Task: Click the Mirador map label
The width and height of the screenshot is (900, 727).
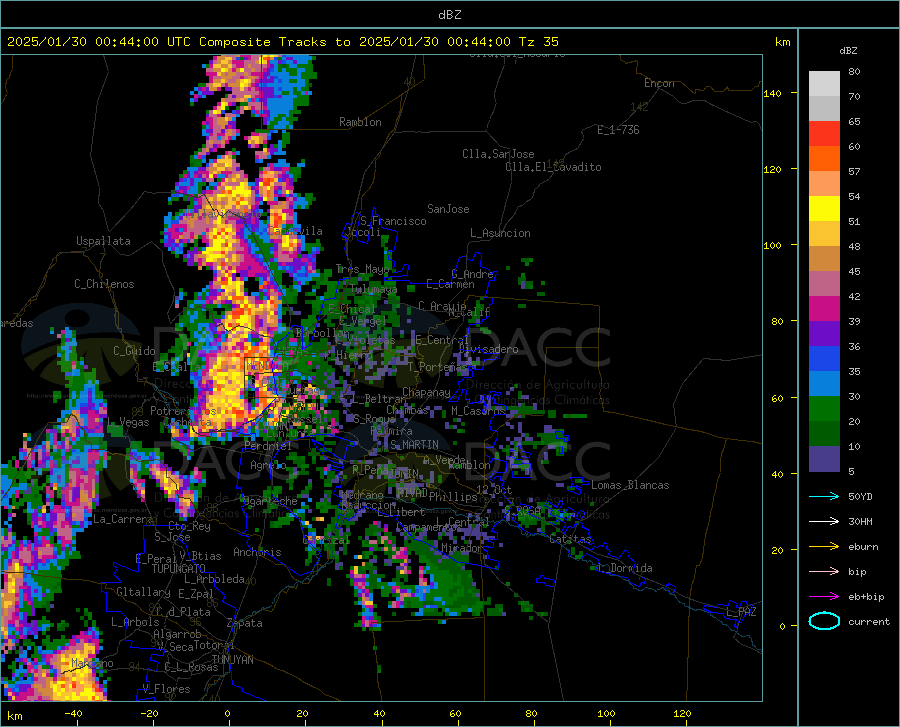Action: 461,548
